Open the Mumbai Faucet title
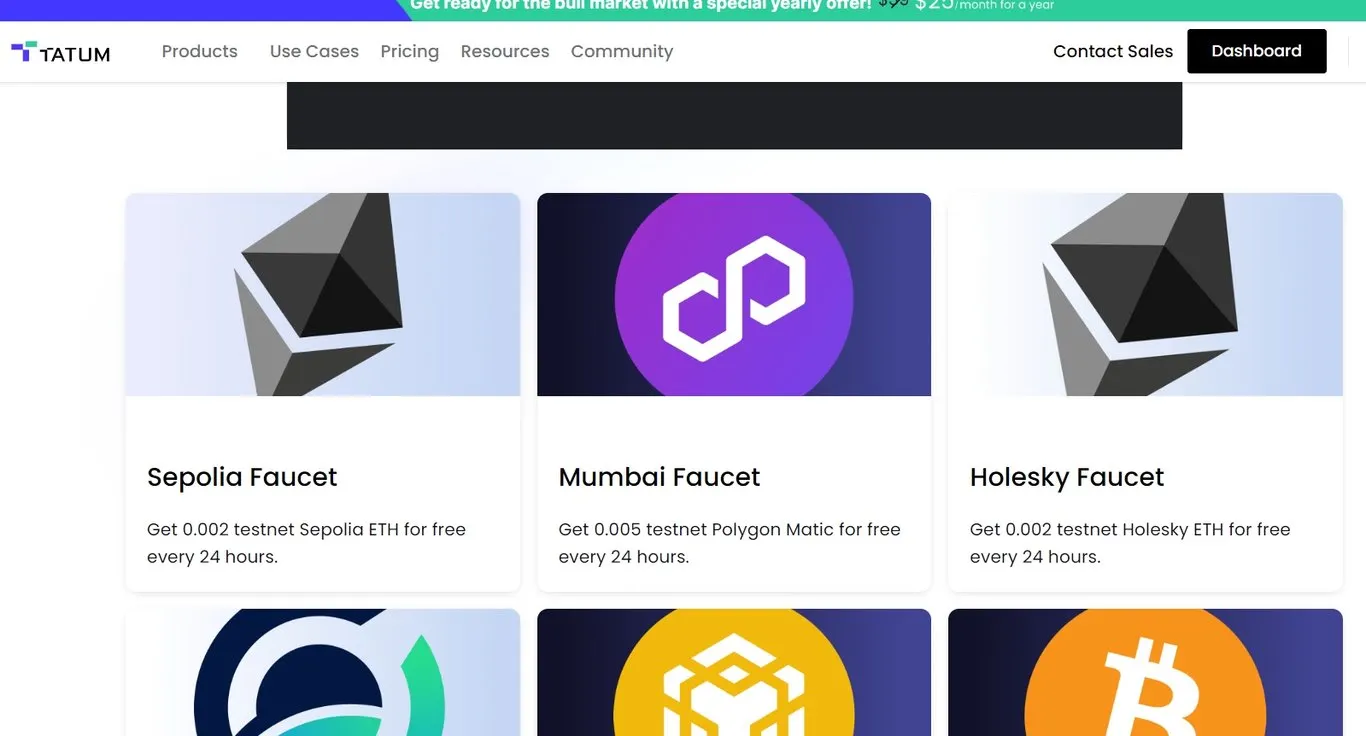Viewport: 1366px width, 736px height. [659, 477]
